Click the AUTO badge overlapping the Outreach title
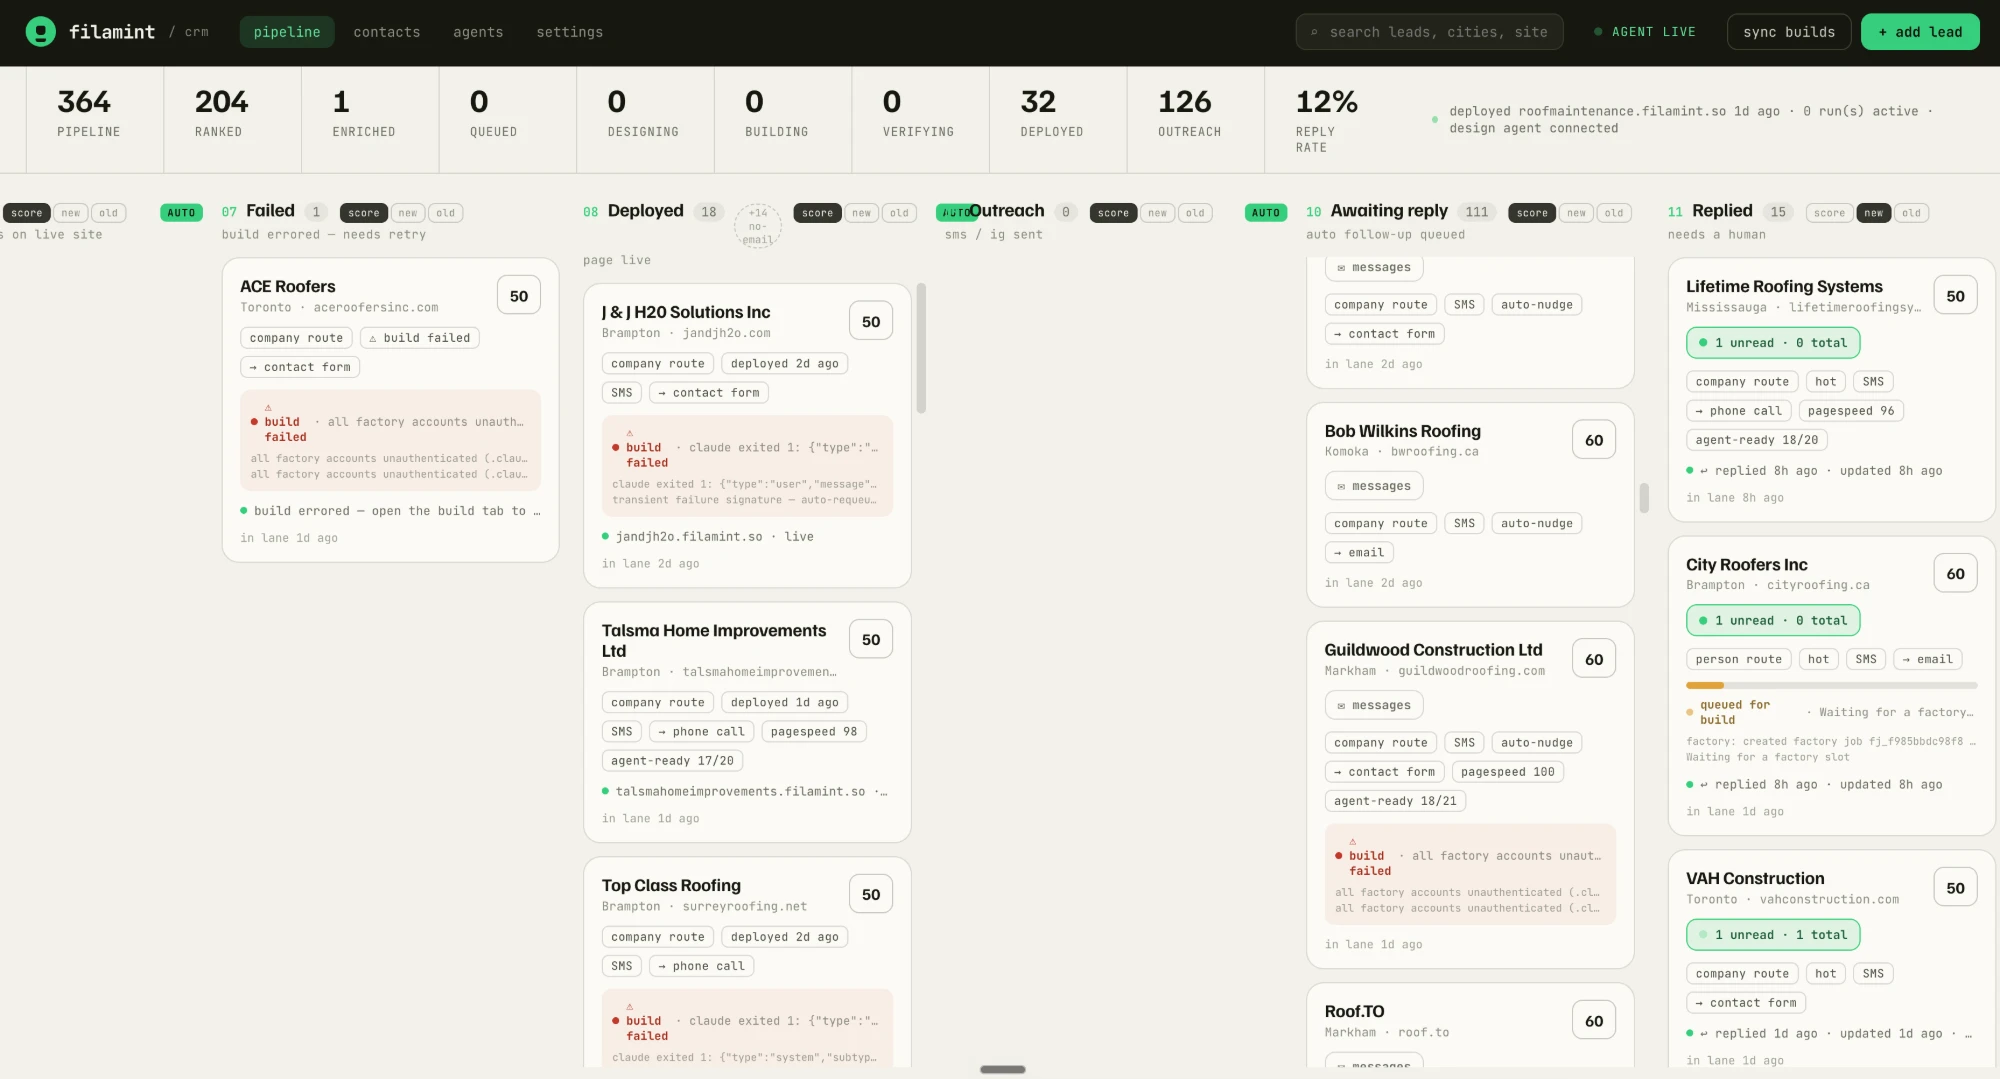2000x1079 pixels. click(x=955, y=213)
